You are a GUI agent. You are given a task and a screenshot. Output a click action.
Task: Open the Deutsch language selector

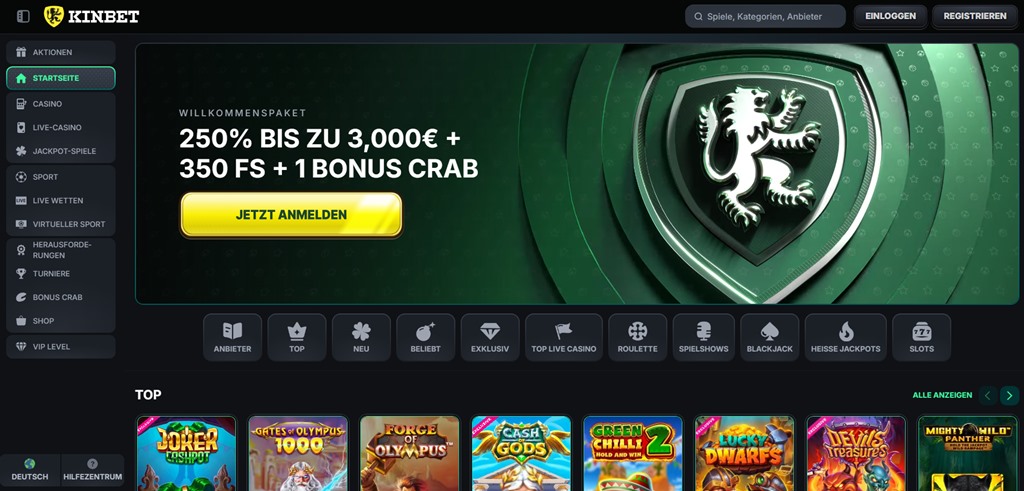pos(30,470)
